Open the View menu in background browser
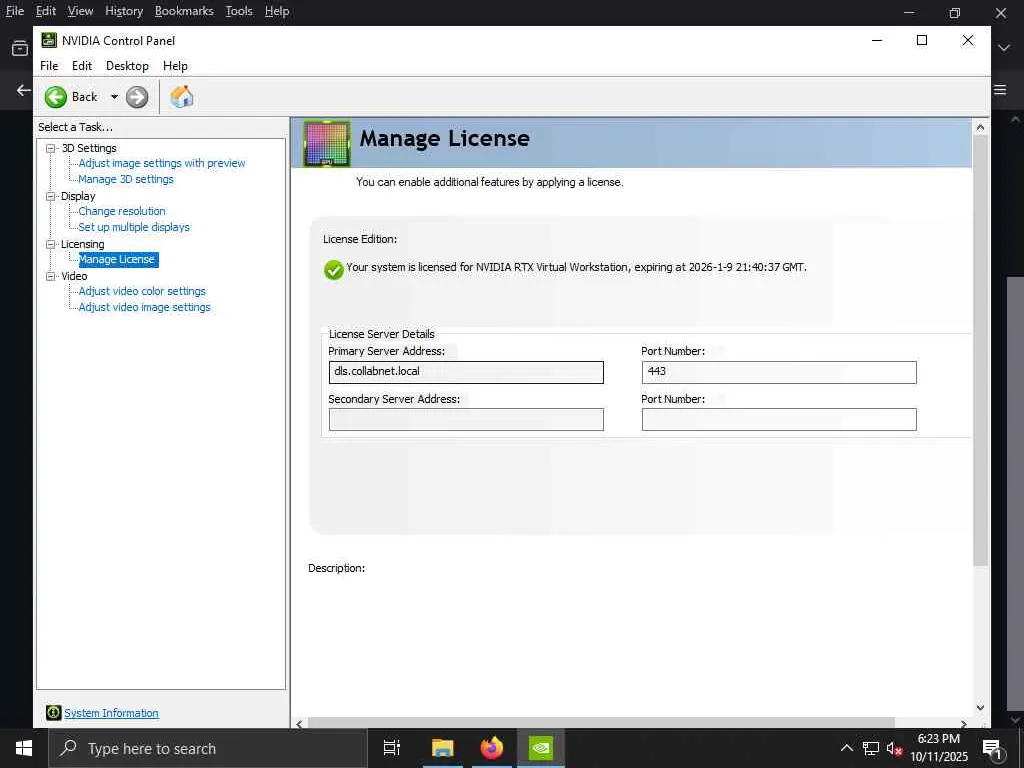Screen dimensions: 1024x768 [80, 11]
